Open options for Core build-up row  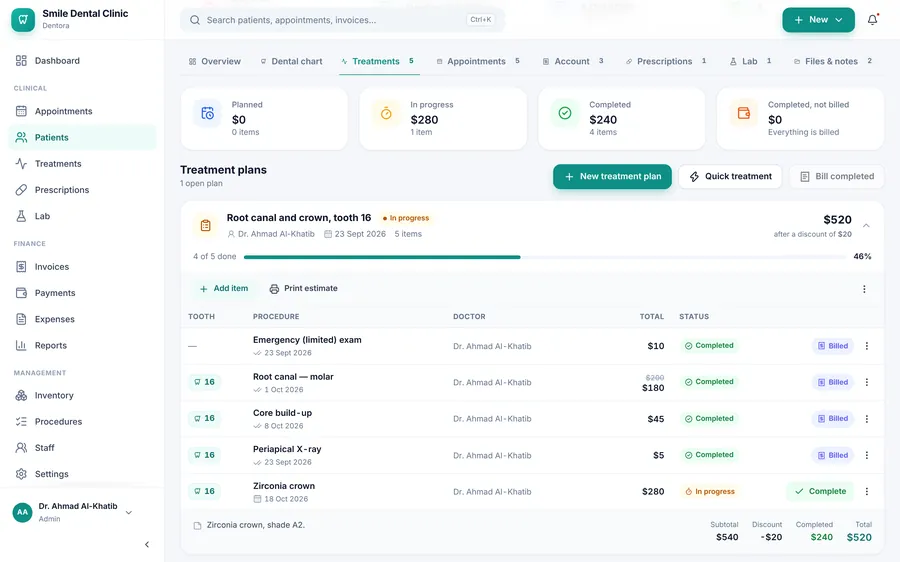[x=867, y=419]
